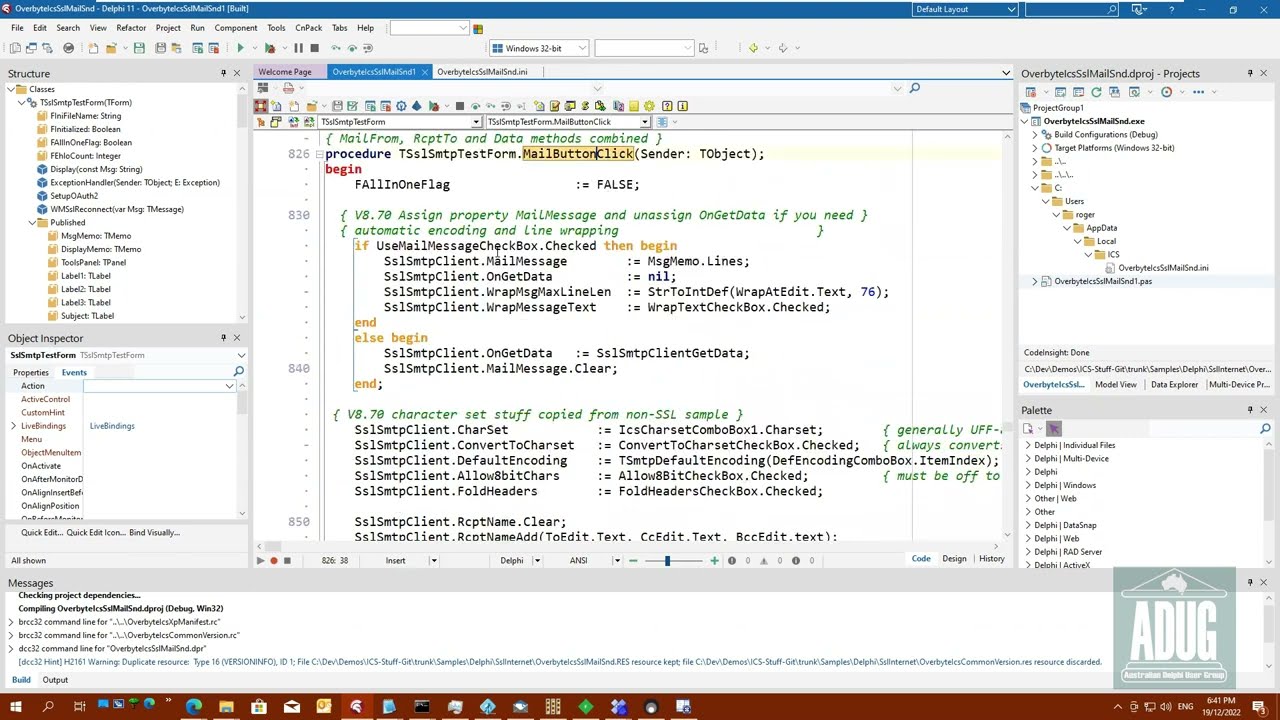The image size is (1280, 720).
Task: Click the colored layout icon next to the desktop combo box
Action: (478, 28)
